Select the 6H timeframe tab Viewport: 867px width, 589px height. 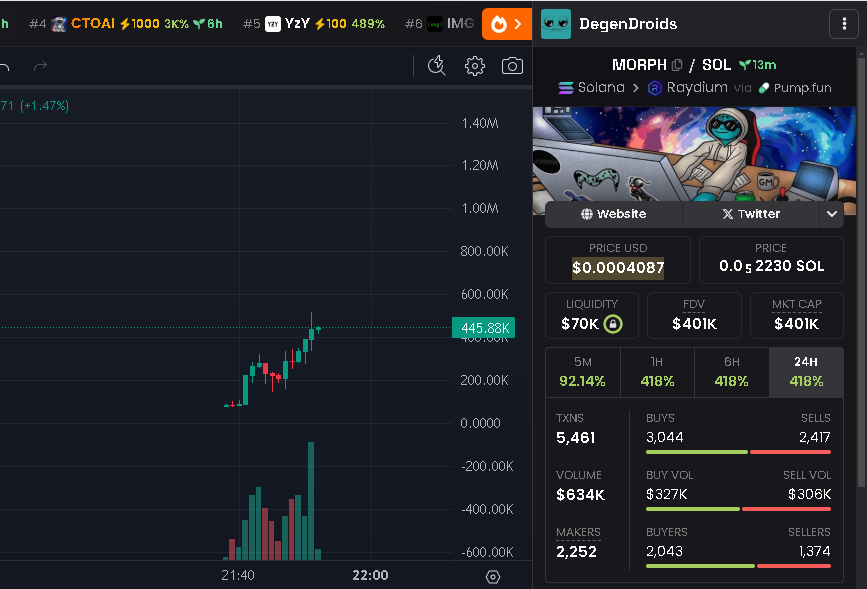[x=732, y=372]
